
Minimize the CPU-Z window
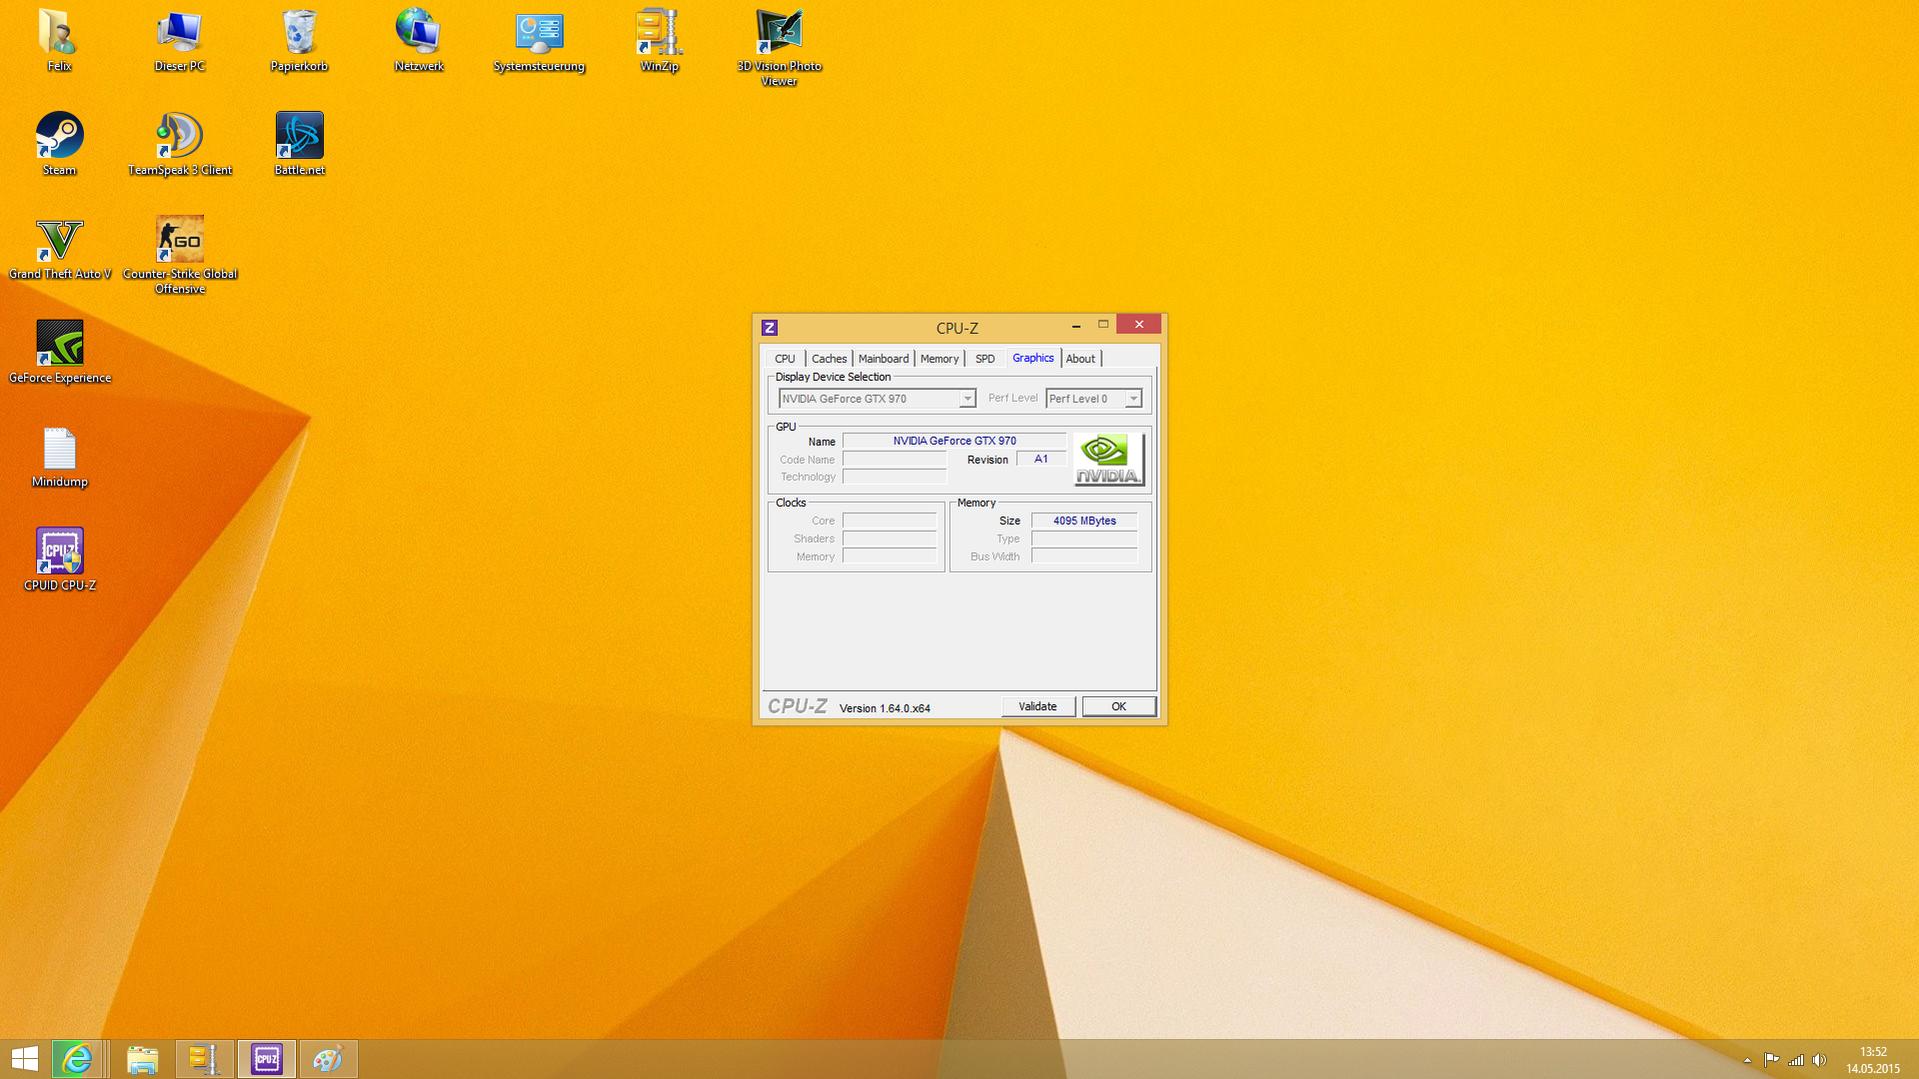pyautogui.click(x=1076, y=326)
